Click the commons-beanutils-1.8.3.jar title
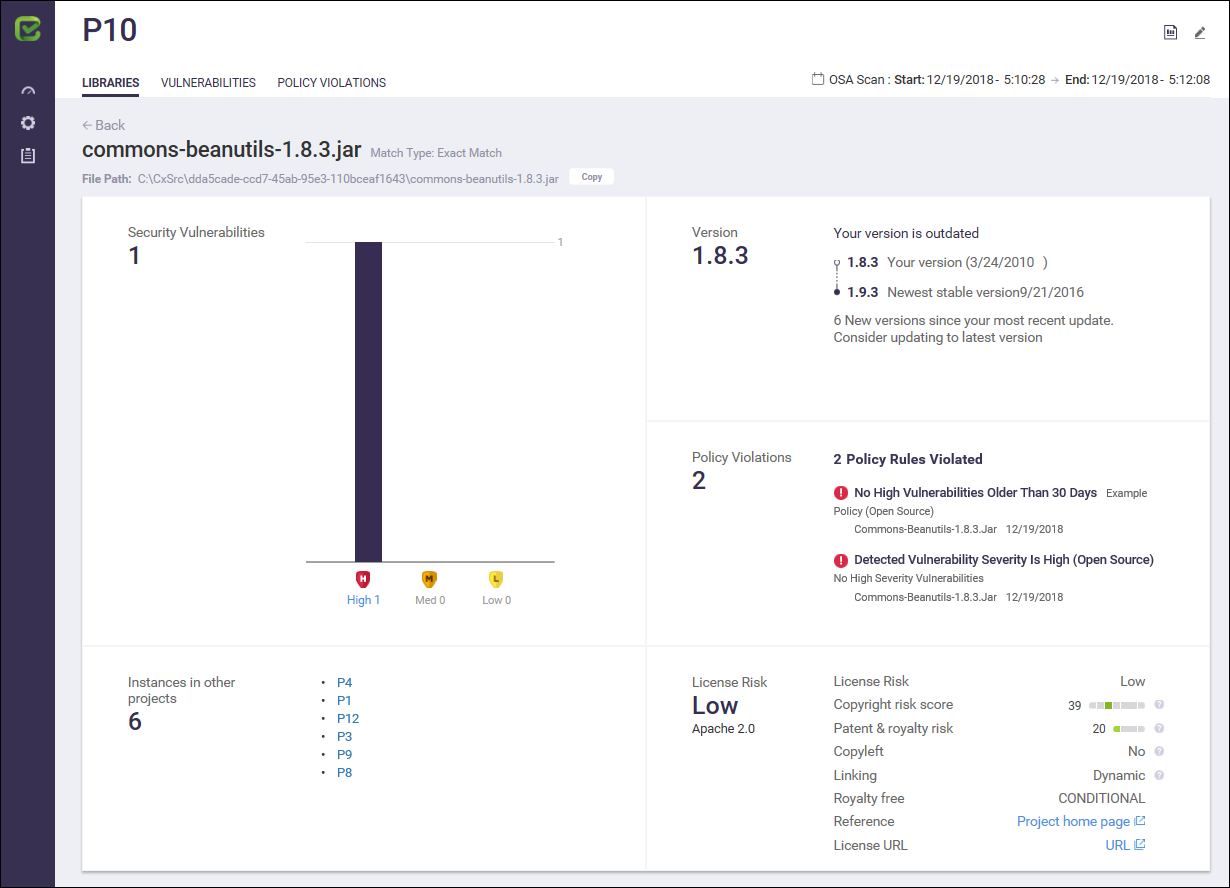Viewport: 1230px width, 888px height. pyautogui.click(x=222, y=150)
